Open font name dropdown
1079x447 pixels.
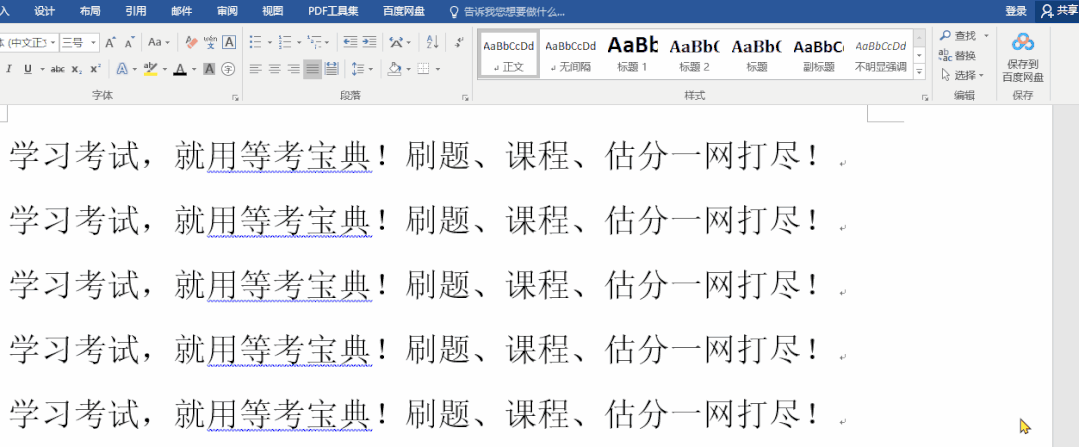click(x=53, y=43)
